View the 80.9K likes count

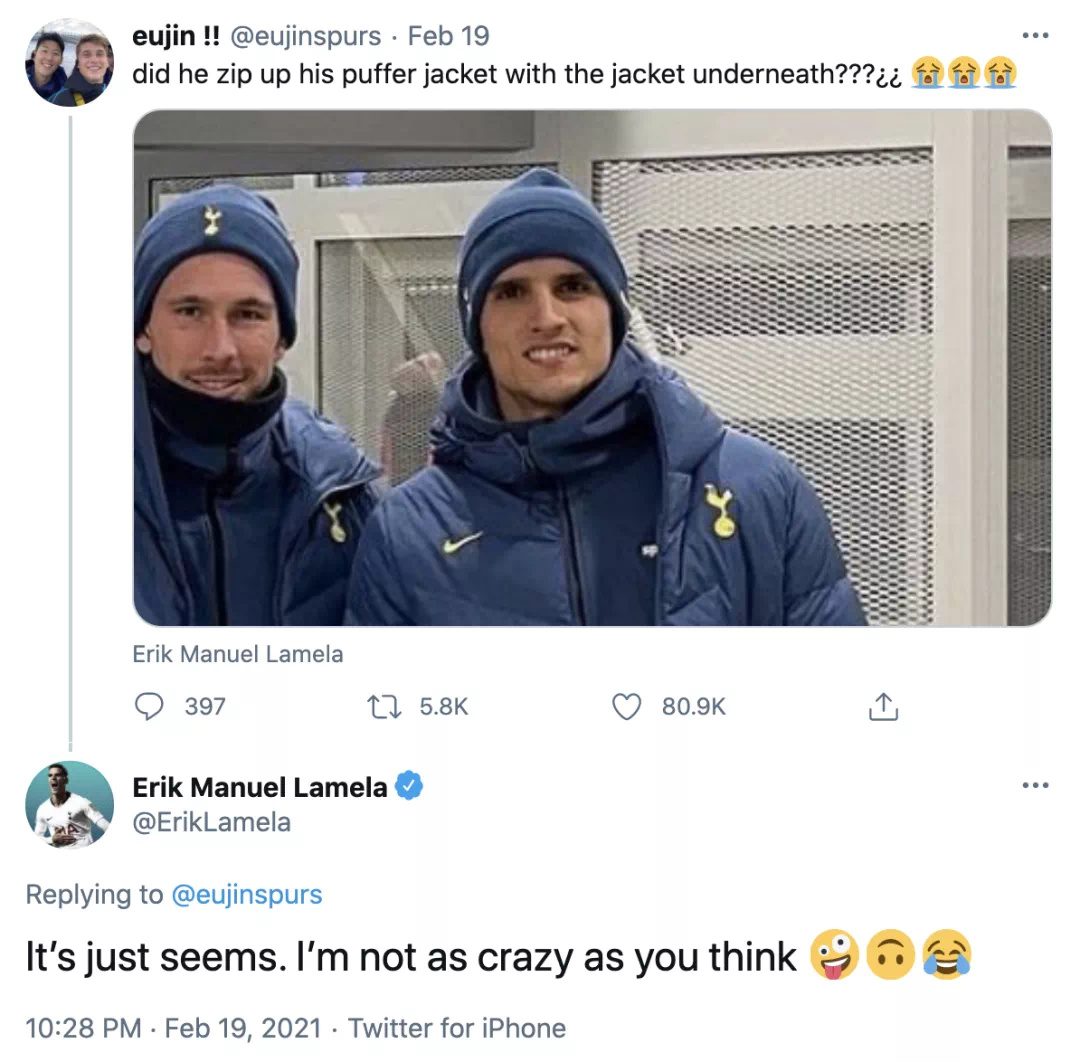coord(694,707)
